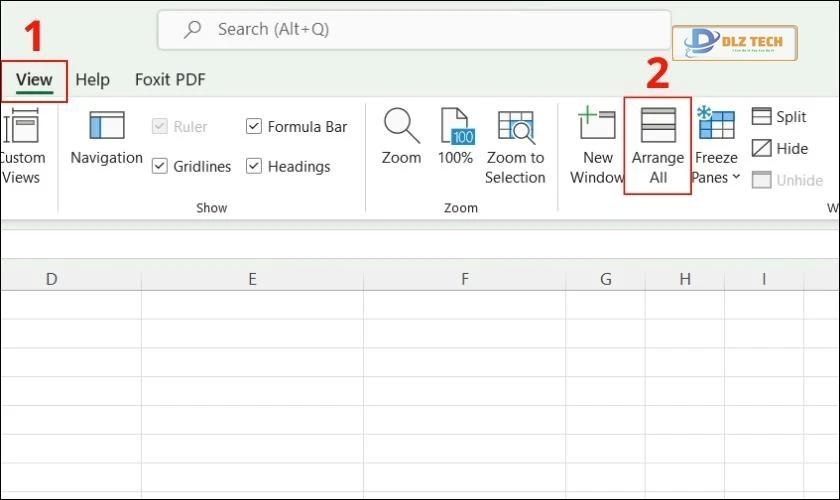
Task: Click into the Search (Alt+Q) box
Action: coord(414,29)
